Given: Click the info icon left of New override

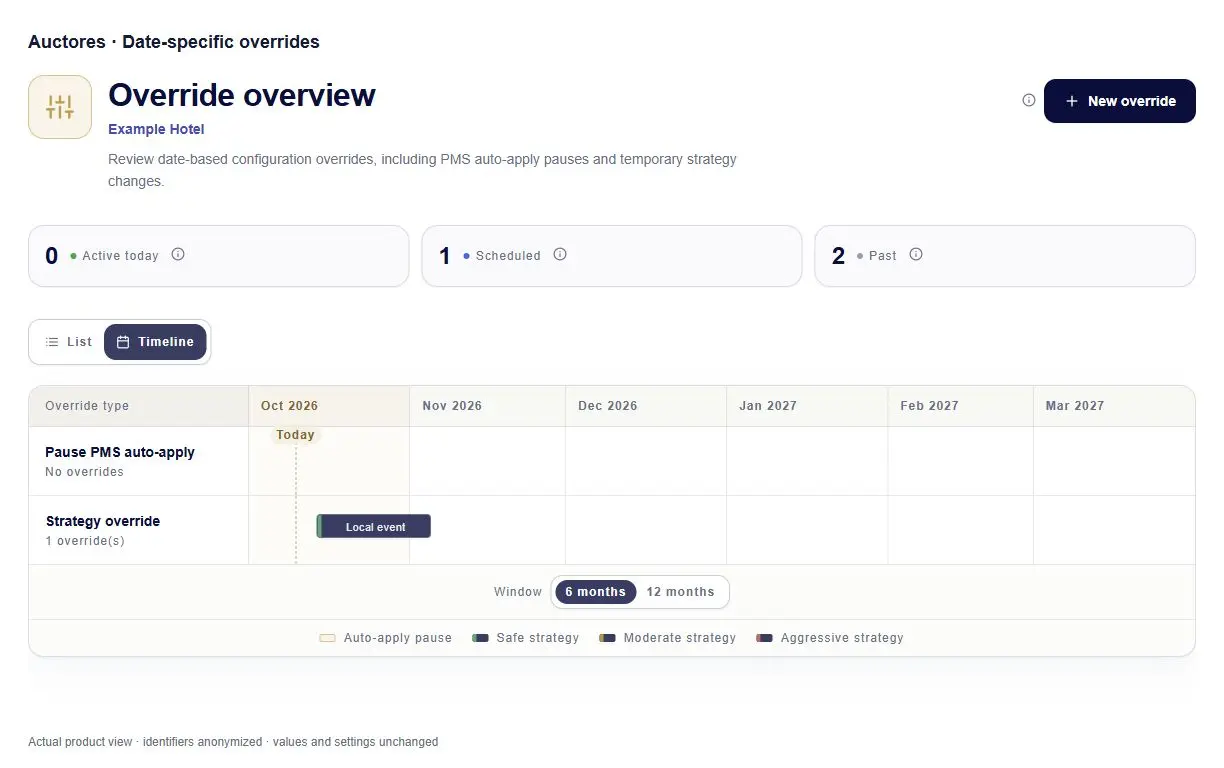Looking at the screenshot, I should pos(1029,100).
